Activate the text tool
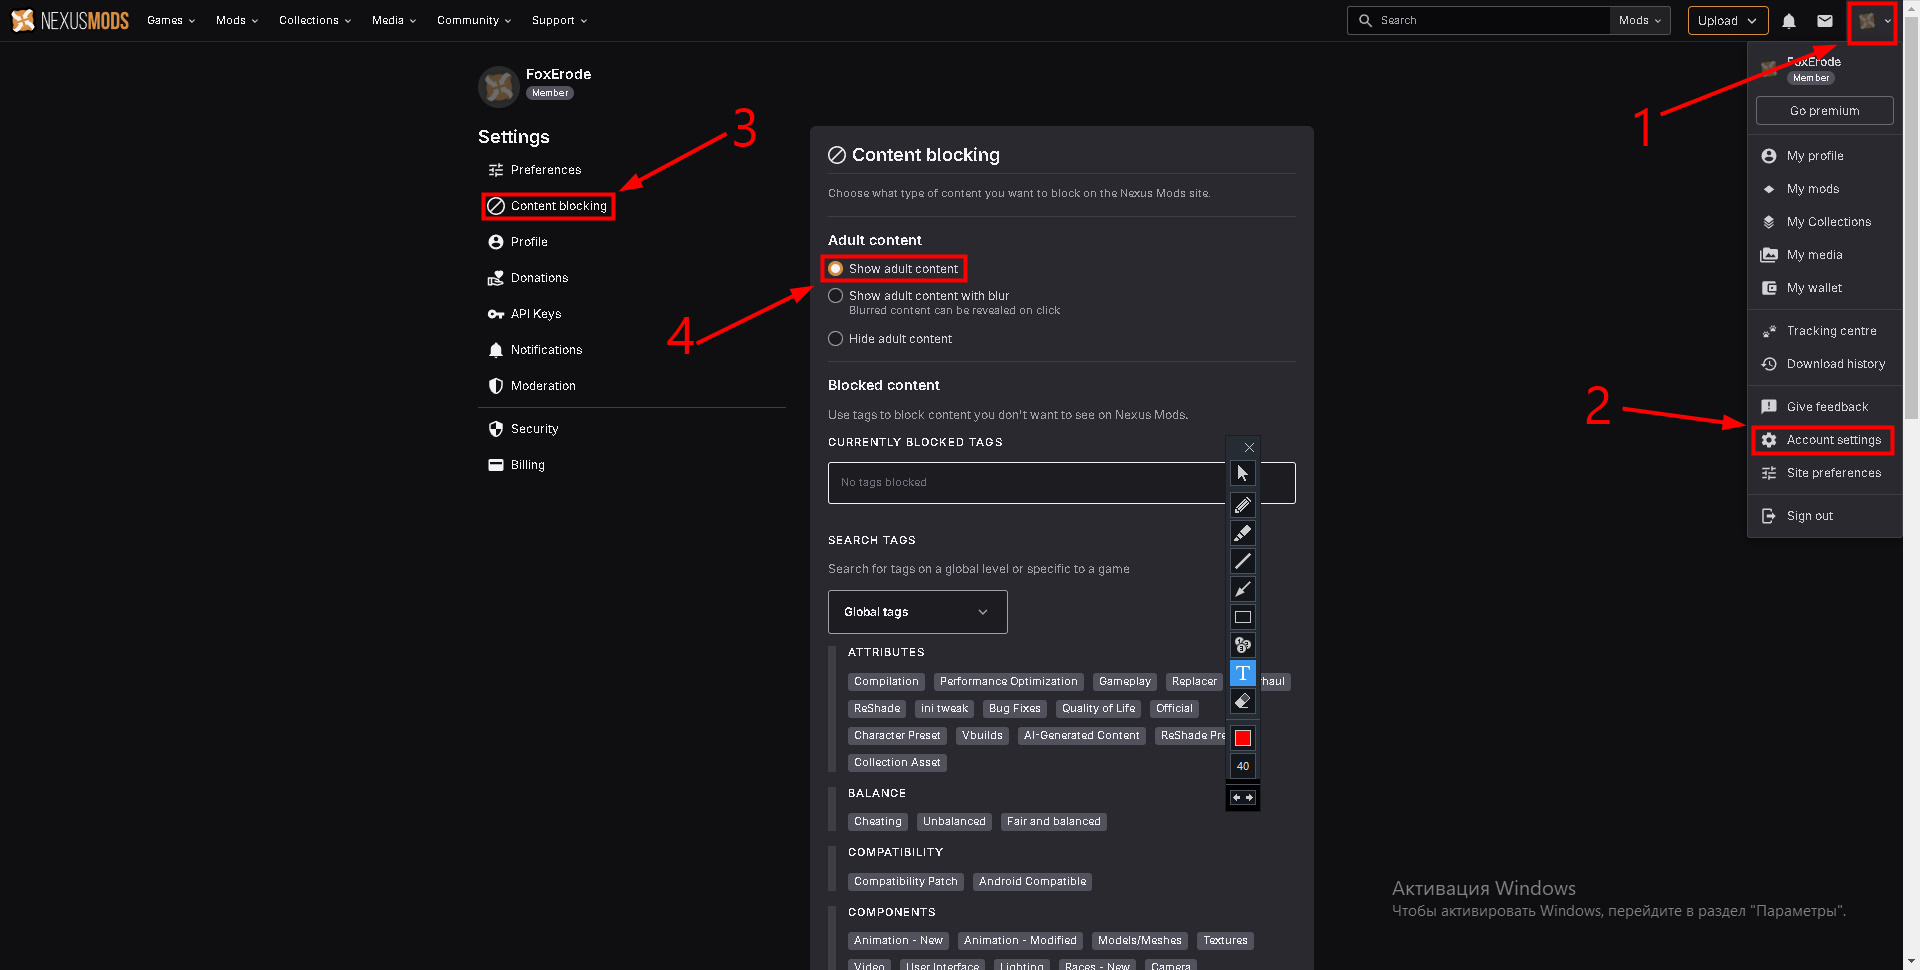 (x=1242, y=673)
